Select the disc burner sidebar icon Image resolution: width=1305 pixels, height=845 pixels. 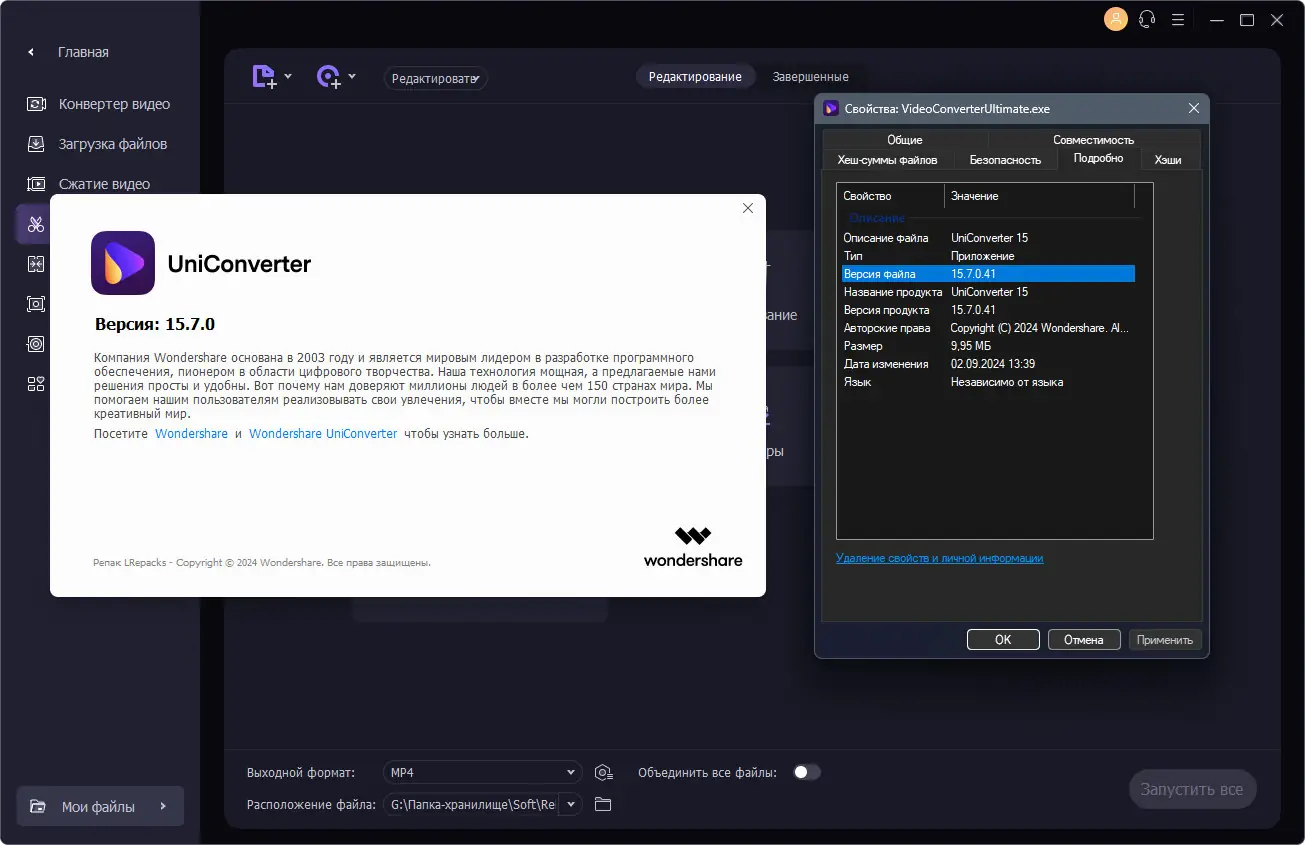(x=36, y=344)
